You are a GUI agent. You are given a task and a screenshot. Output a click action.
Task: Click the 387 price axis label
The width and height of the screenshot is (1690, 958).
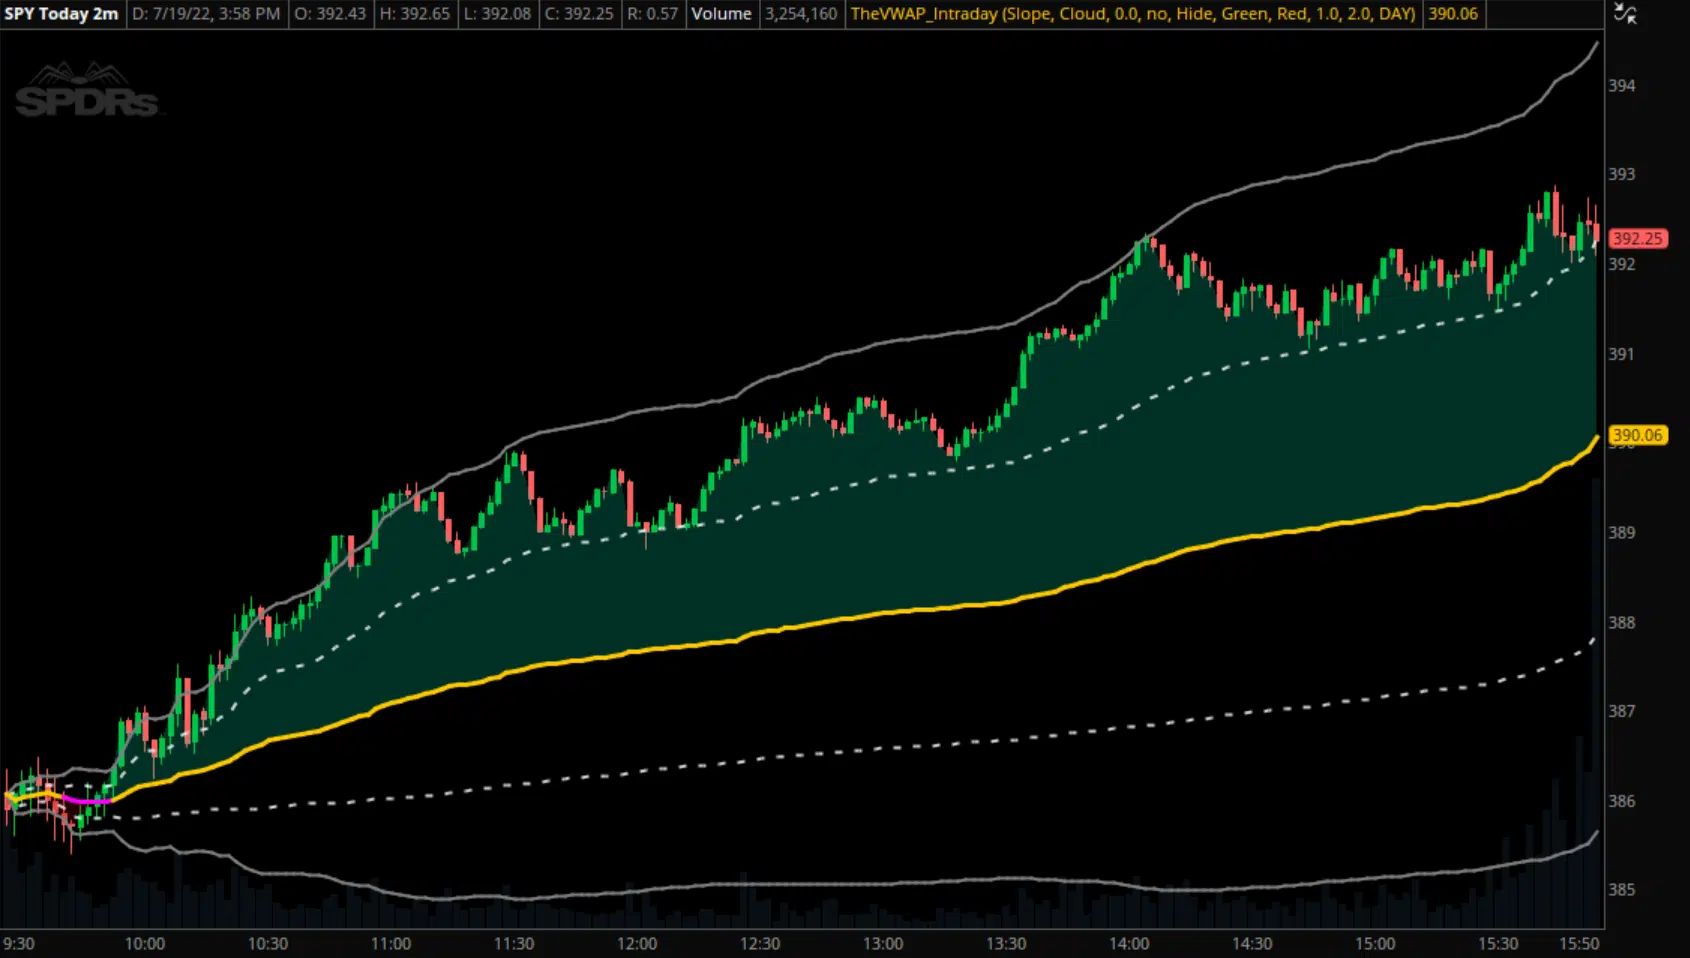tap(1622, 711)
